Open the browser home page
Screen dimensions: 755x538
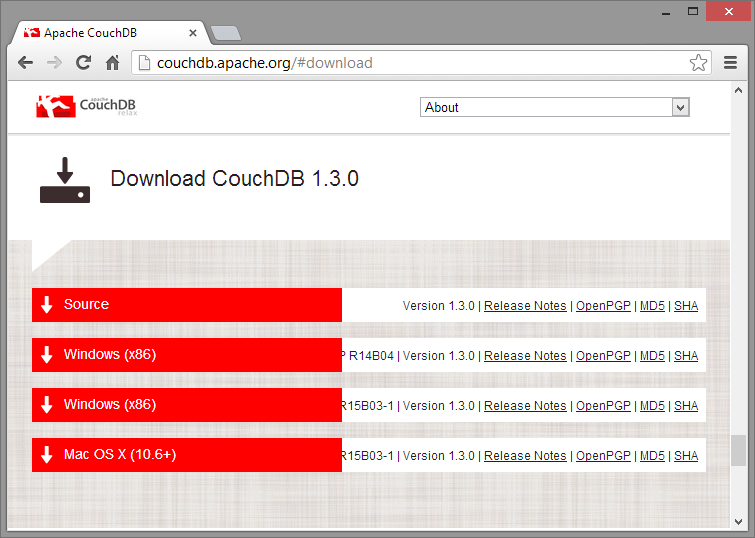[112, 63]
